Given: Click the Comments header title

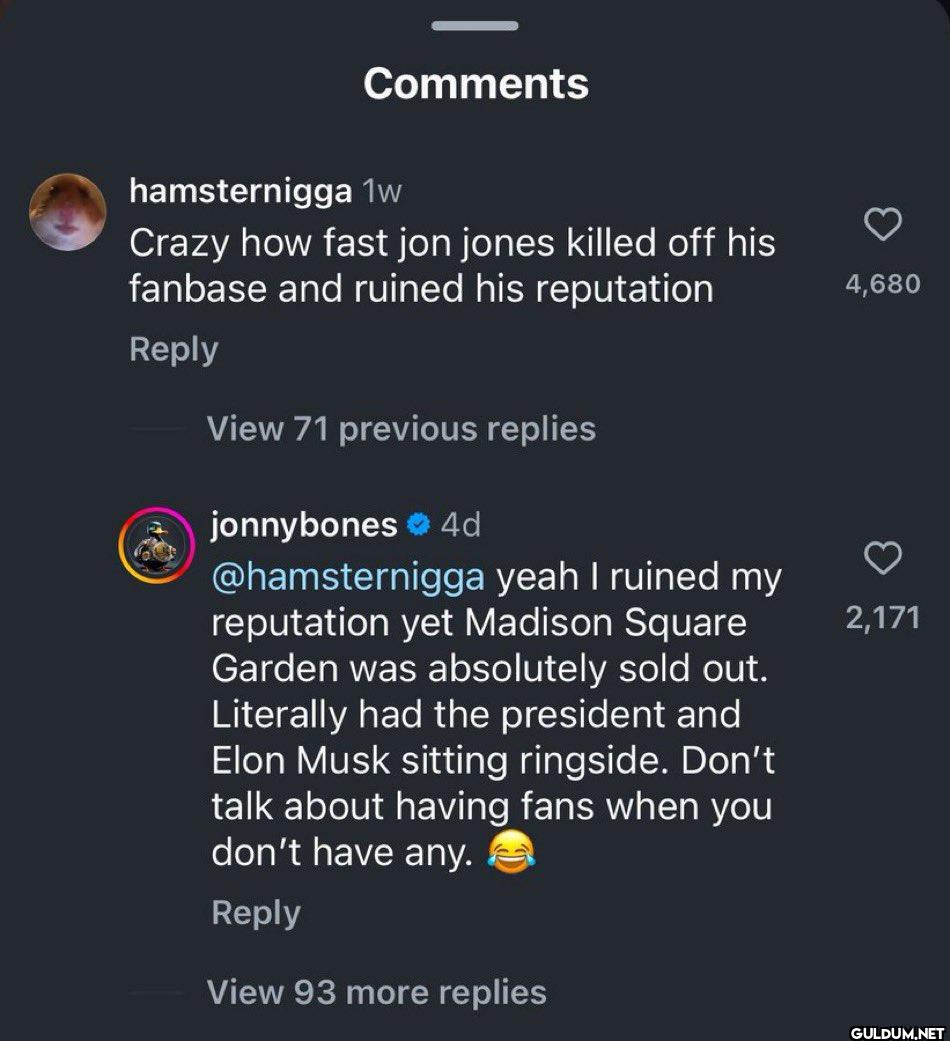Looking at the screenshot, I should [475, 84].
